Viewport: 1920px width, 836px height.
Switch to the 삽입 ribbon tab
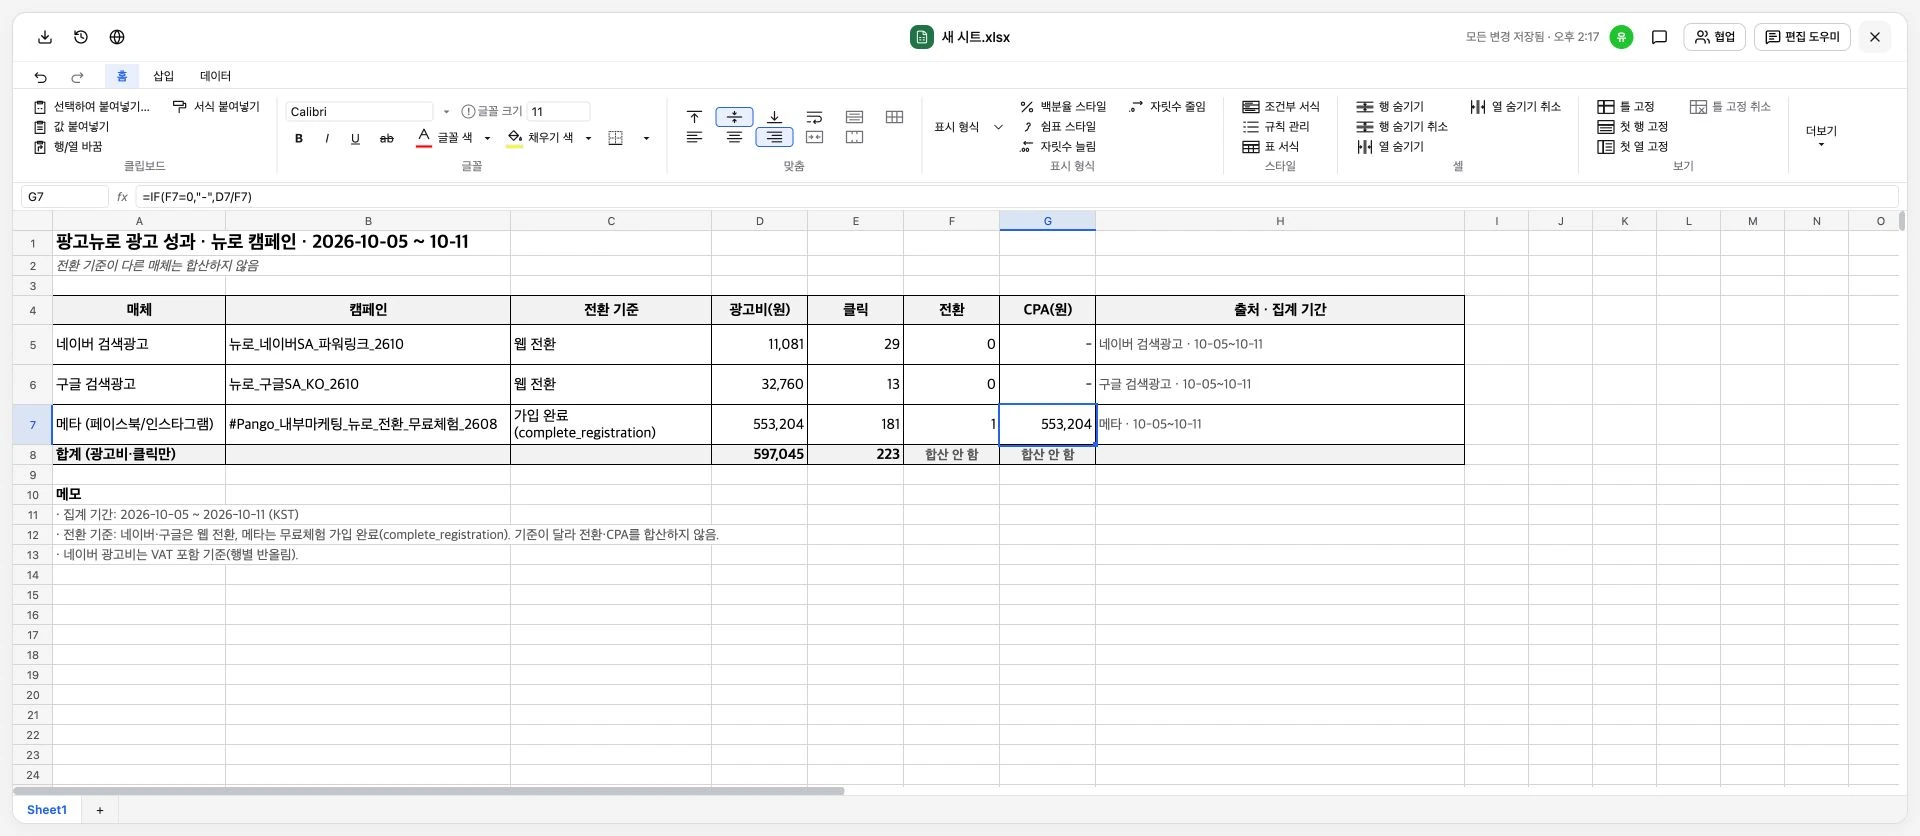pyautogui.click(x=163, y=76)
